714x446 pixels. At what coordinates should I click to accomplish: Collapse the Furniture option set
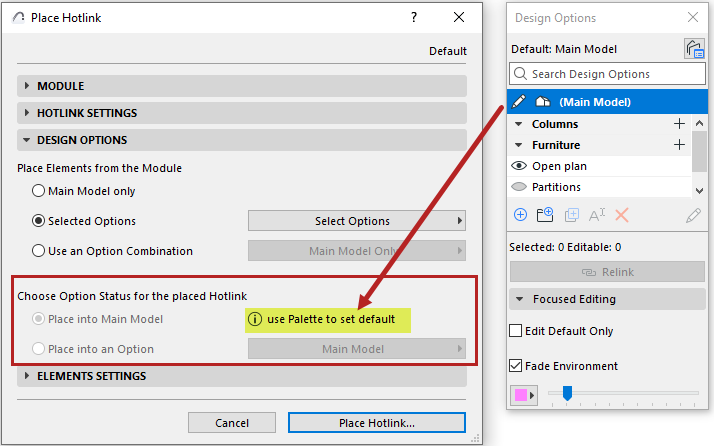point(518,145)
